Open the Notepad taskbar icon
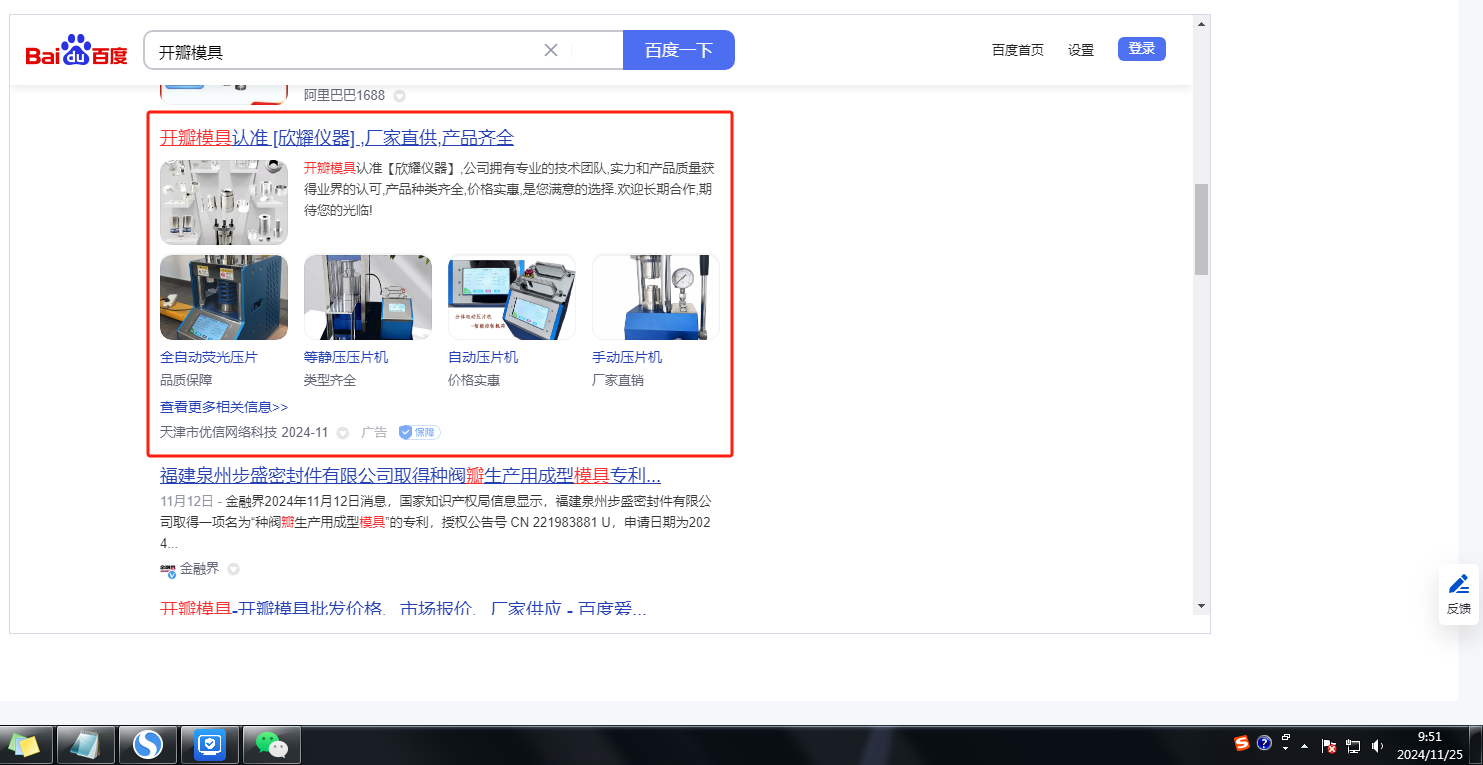Viewport: 1483px width, 765px height. [86, 744]
